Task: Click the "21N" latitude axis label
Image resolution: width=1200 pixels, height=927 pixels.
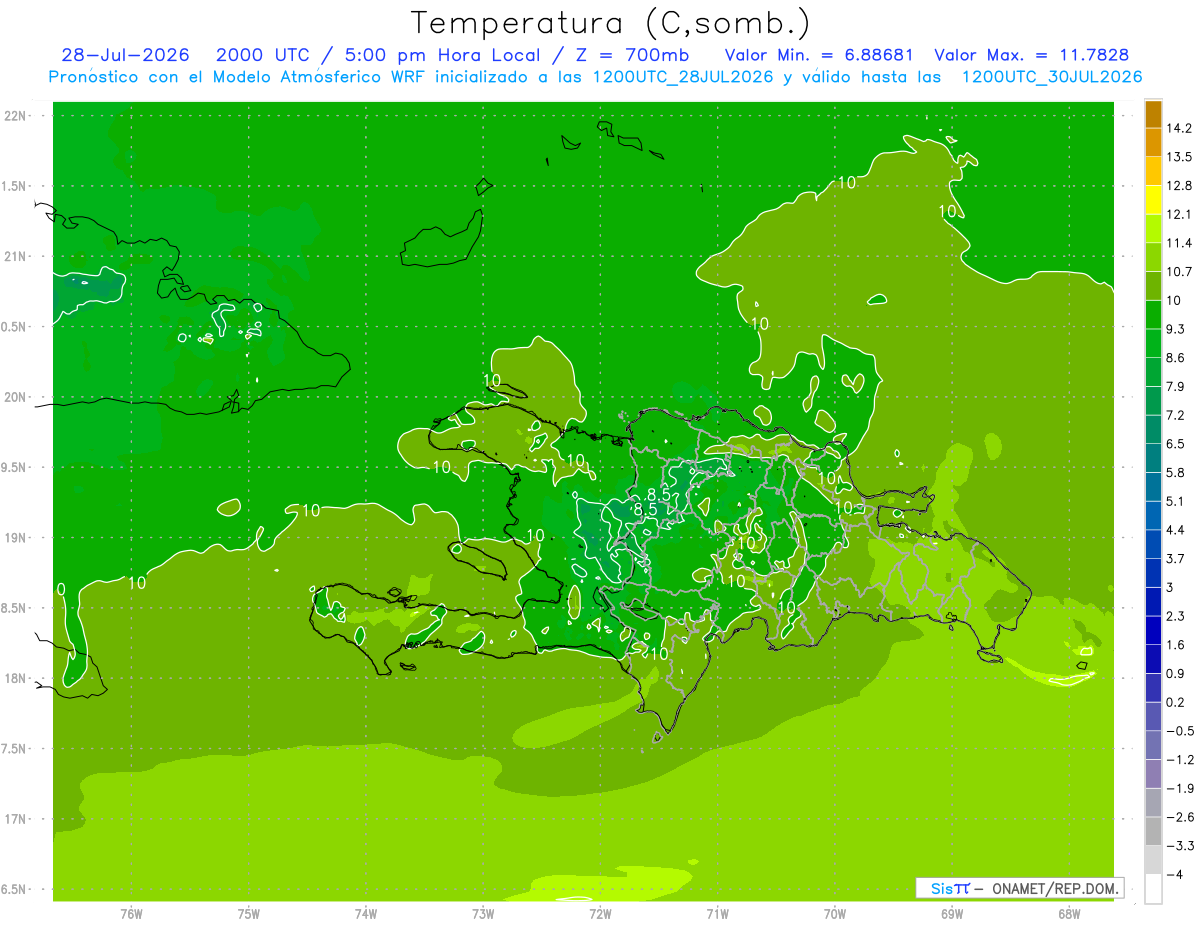Action: pos(16,256)
